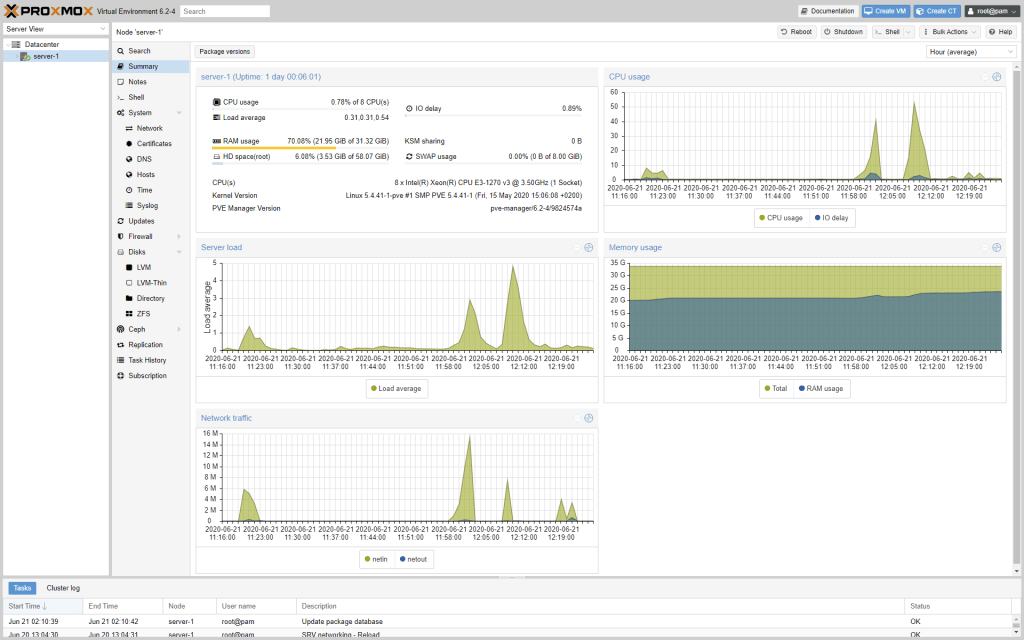Screen dimensions: 1024x640
Task: Toggle the netin series in Network traffic legend
Action: tap(376, 559)
